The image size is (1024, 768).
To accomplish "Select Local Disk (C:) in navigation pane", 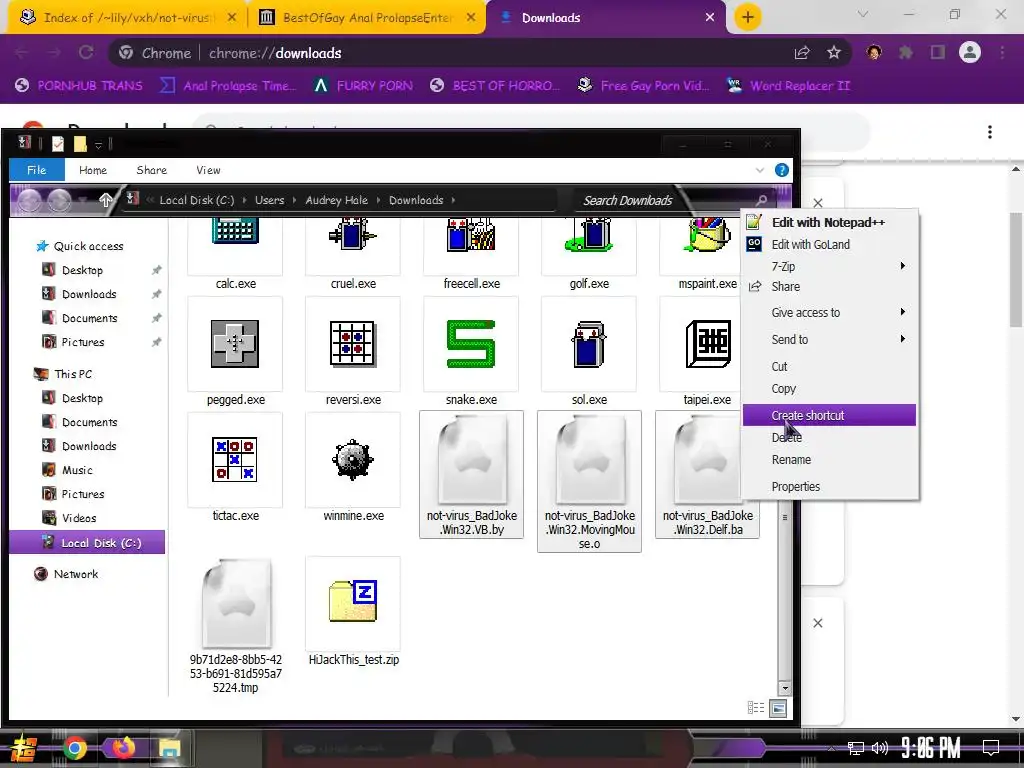I will tap(87, 543).
